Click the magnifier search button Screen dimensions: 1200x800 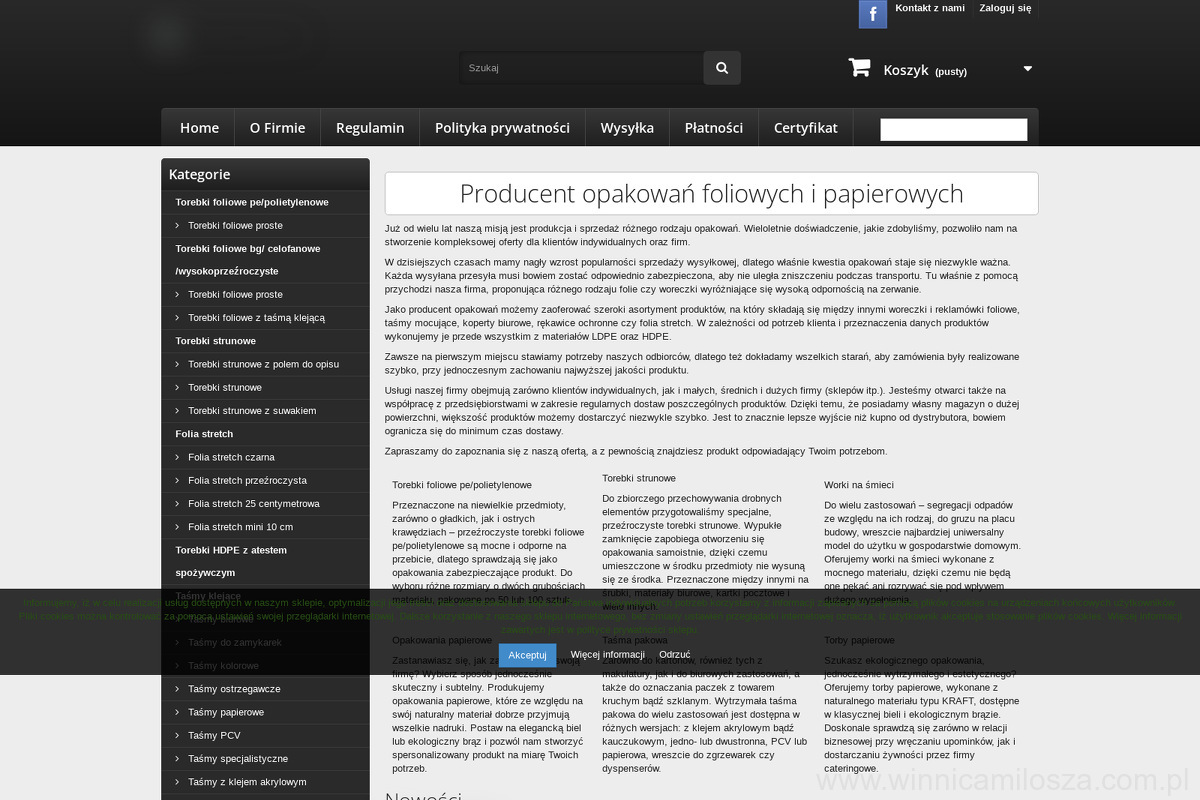[722, 68]
